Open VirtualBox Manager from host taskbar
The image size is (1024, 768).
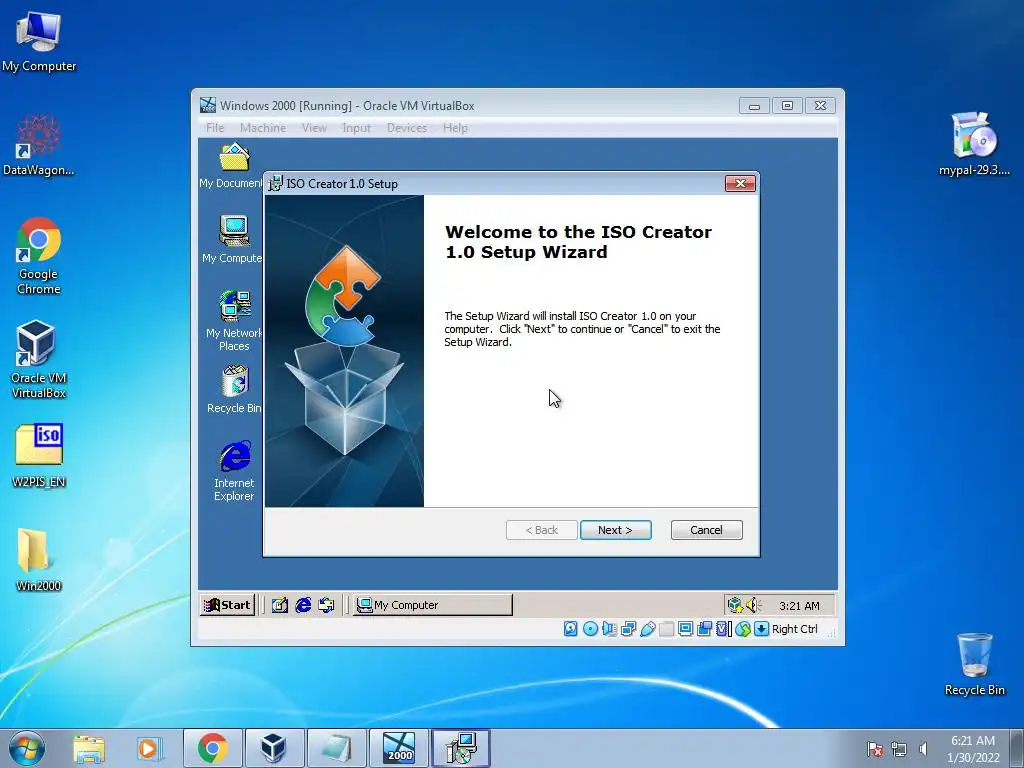[x=274, y=748]
